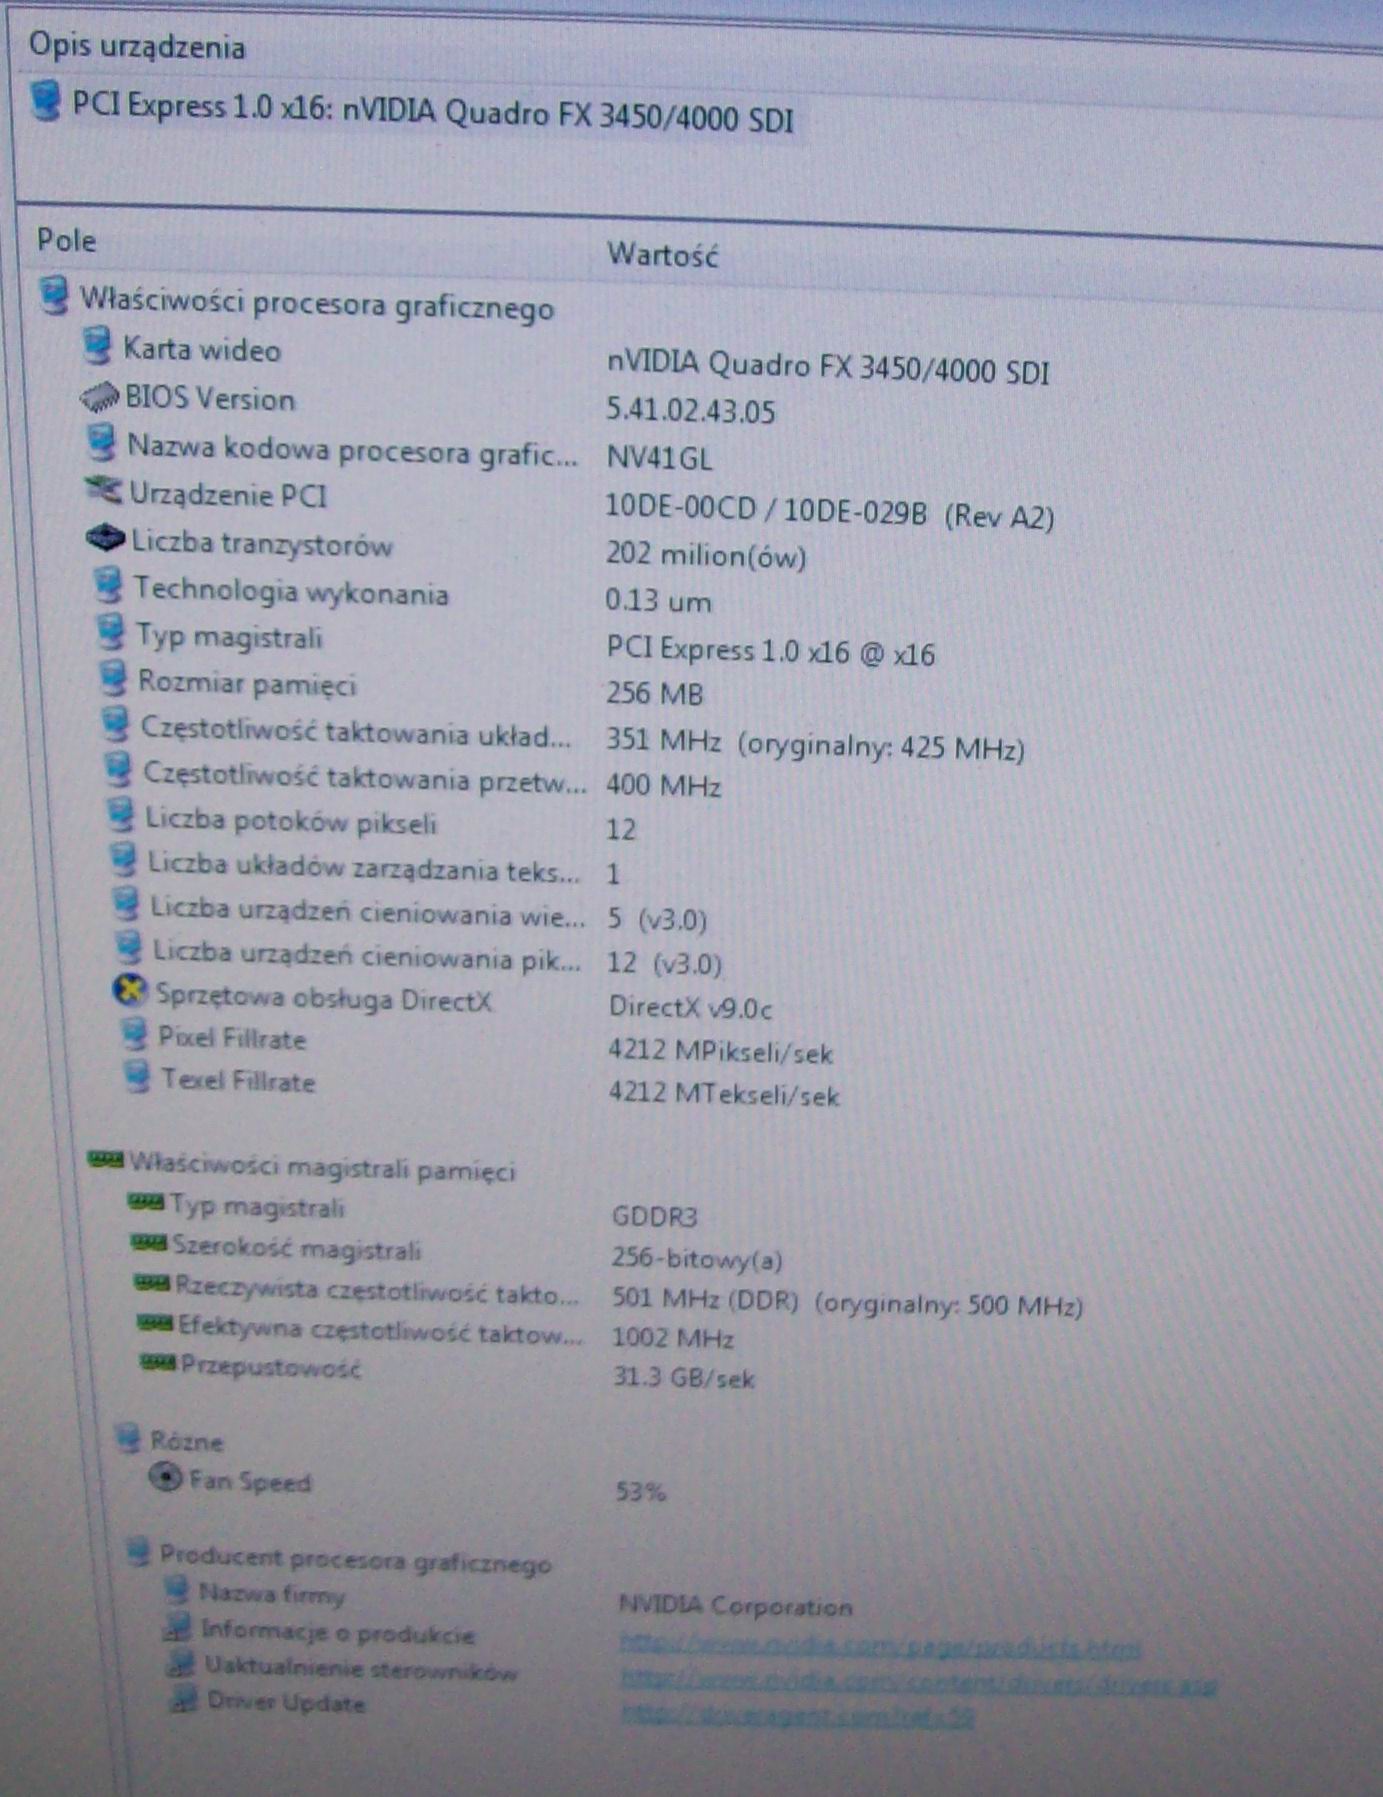Click the DirectX icon by Sprzętowa obsługa DirectX
The image size is (1383, 1797).
point(130,992)
